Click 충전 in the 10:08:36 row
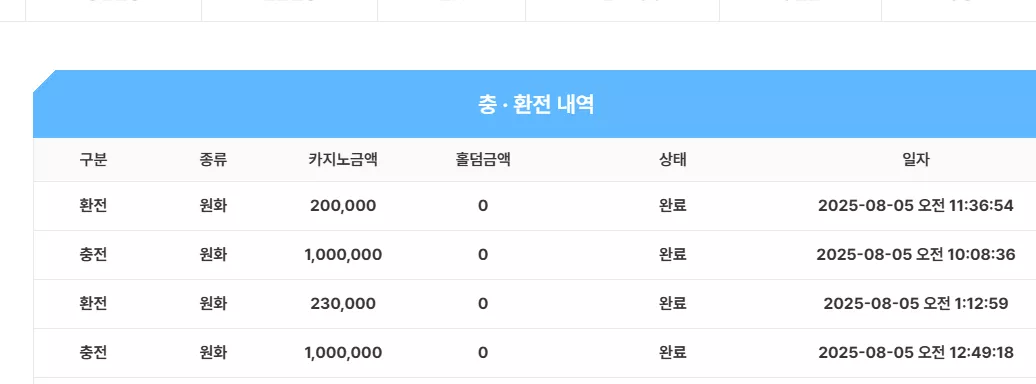This screenshot has height=384, width=1036. 93,254
